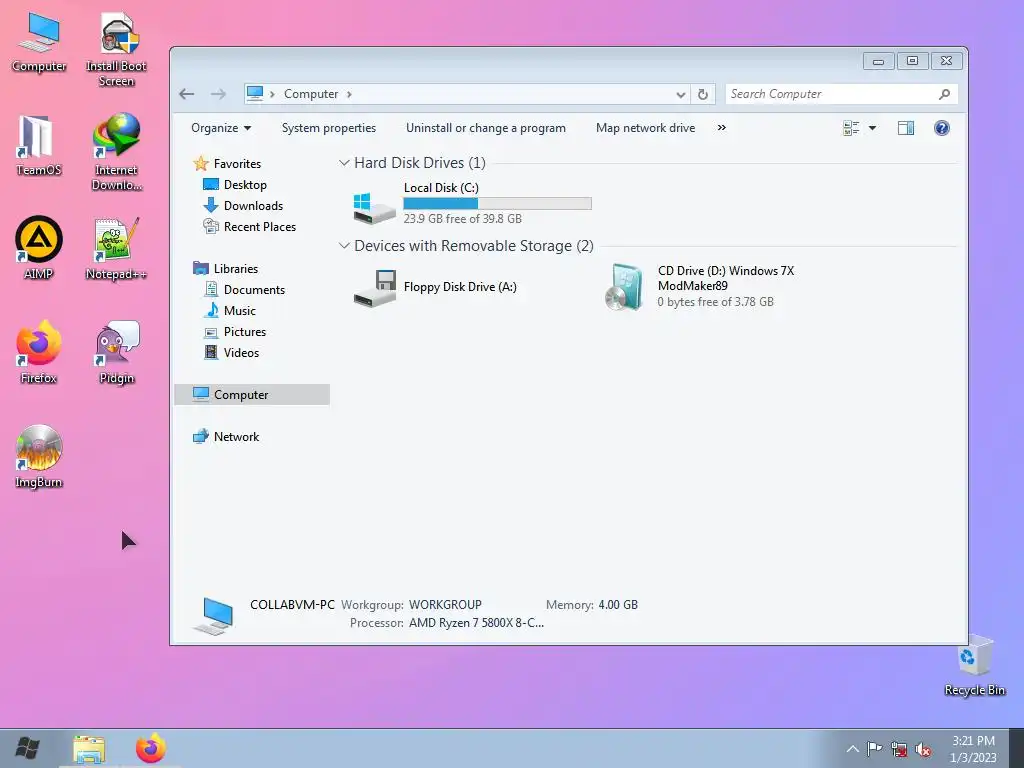
Task: Select Network in the navigation pane
Action: [226, 436]
